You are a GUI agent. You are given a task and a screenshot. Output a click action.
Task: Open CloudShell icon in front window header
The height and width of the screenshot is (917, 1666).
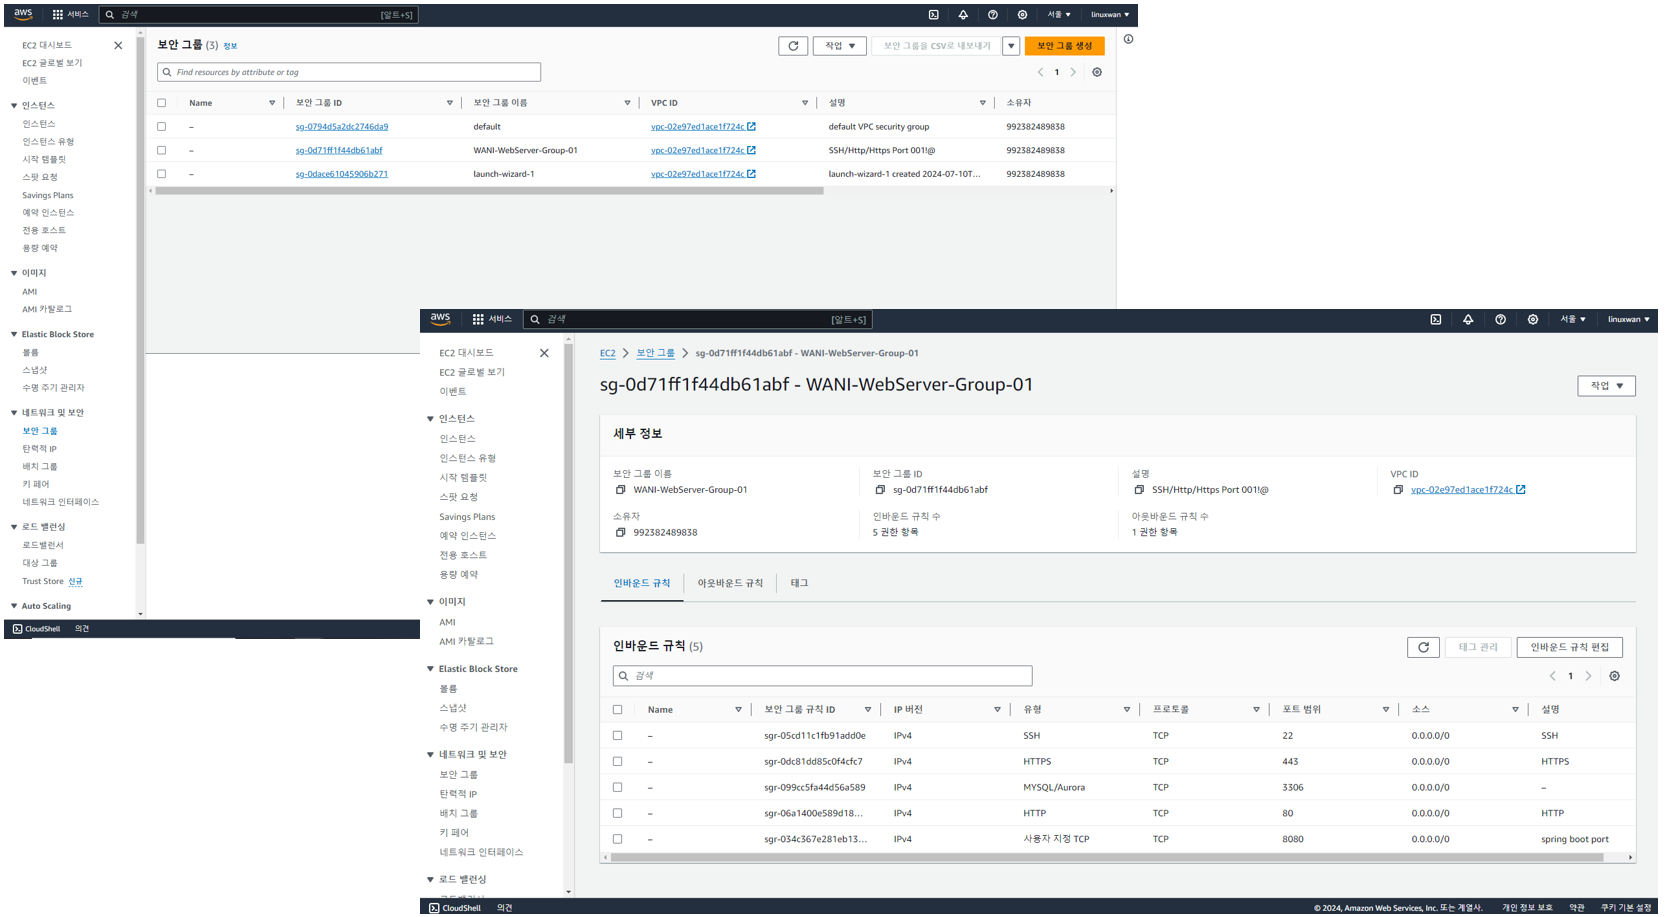tap(1435, 319)
